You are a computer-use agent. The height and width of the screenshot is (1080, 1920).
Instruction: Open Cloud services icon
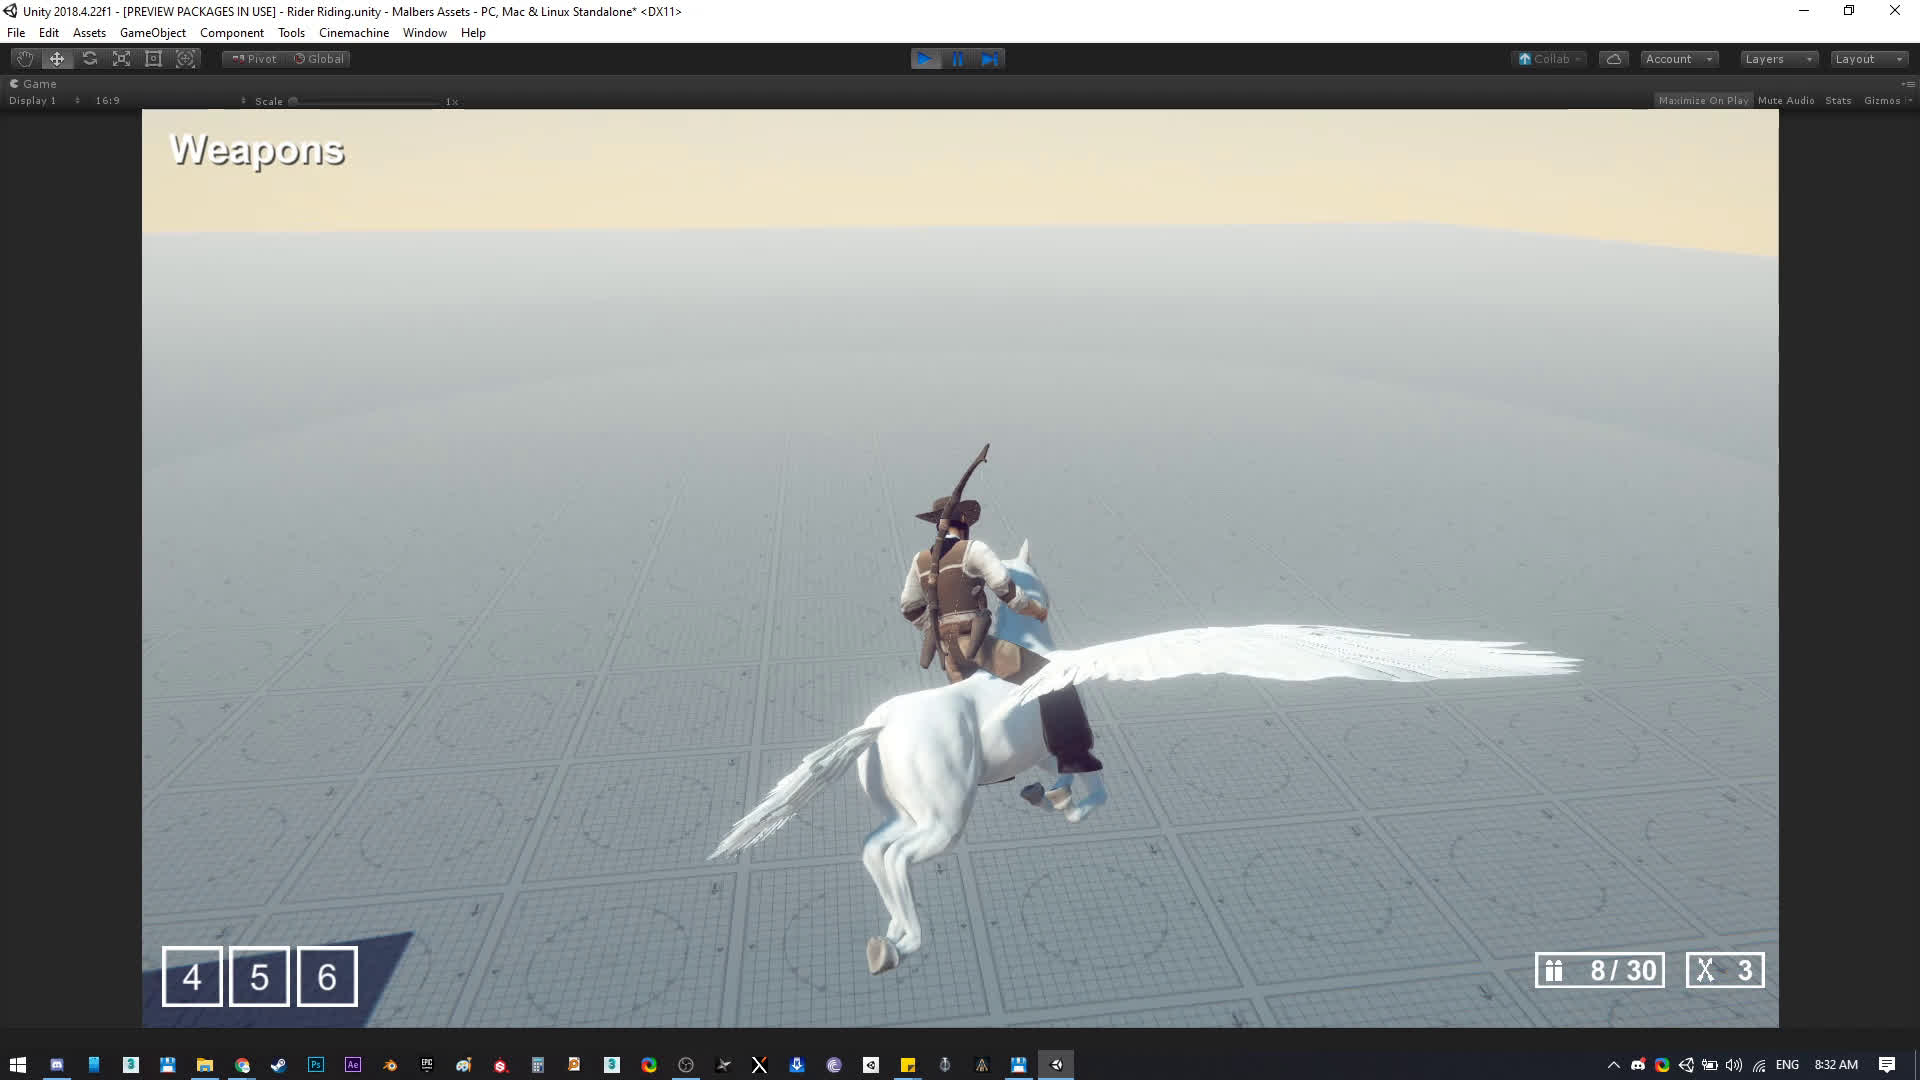tap(1613, 59)
